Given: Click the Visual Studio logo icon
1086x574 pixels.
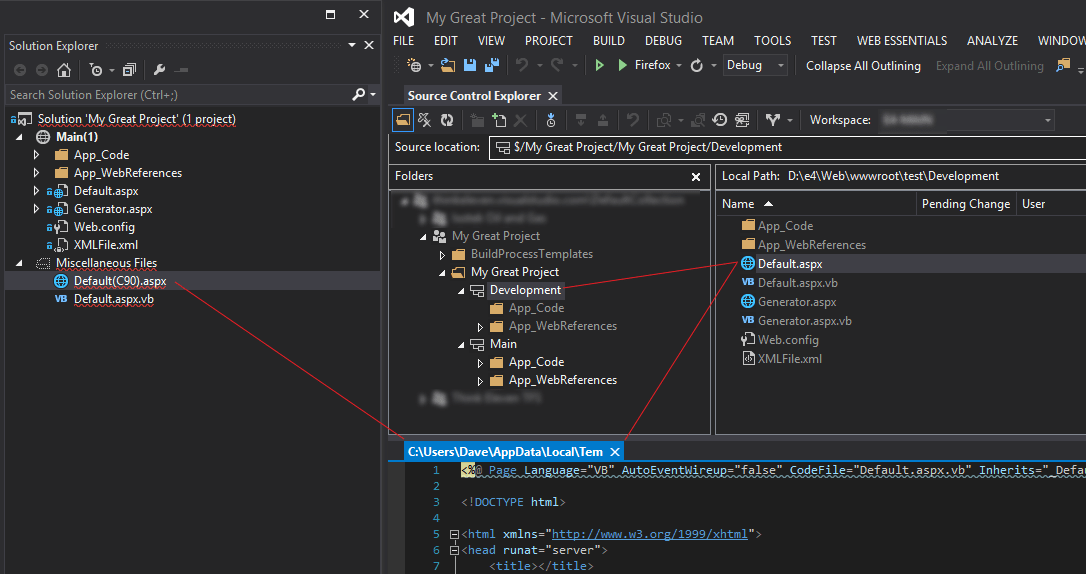Looking at the screenshot, I should coord(404,17).
